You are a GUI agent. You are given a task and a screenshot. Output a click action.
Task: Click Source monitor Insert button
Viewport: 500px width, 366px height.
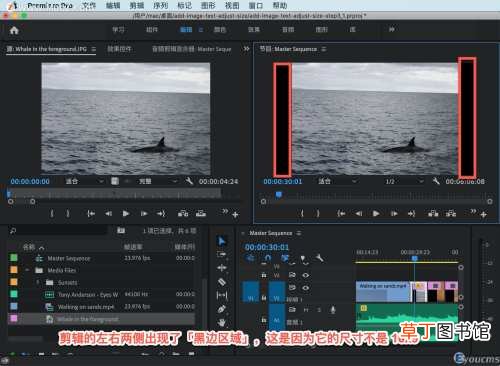(x=183, y=213)
